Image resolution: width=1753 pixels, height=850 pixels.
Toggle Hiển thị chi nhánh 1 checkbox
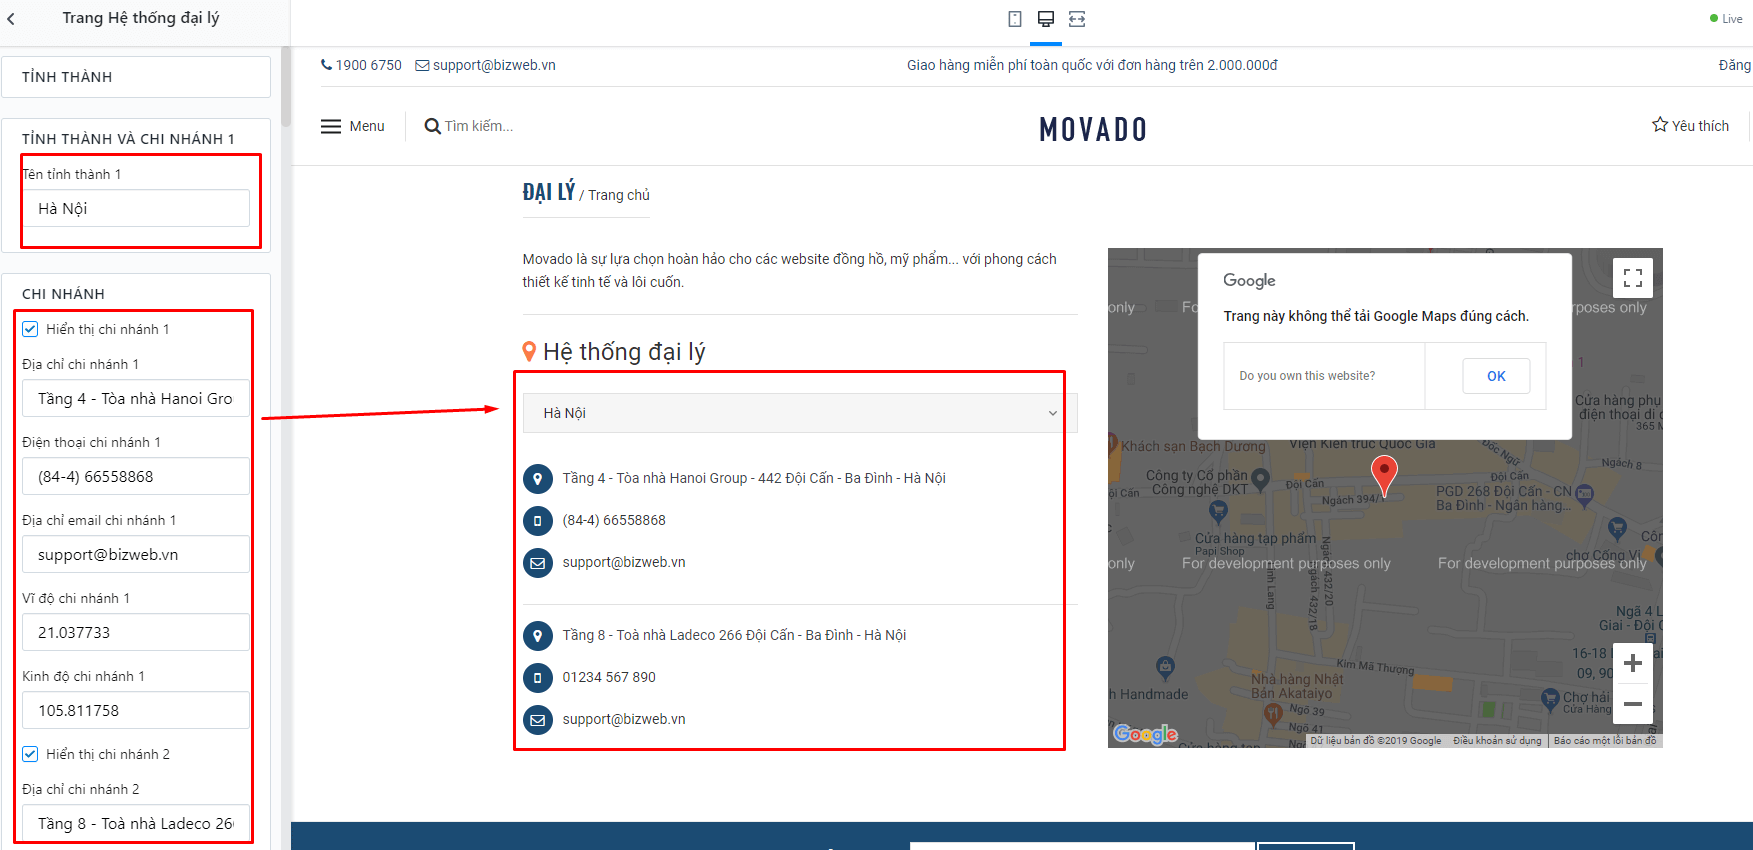coord(30,329)
